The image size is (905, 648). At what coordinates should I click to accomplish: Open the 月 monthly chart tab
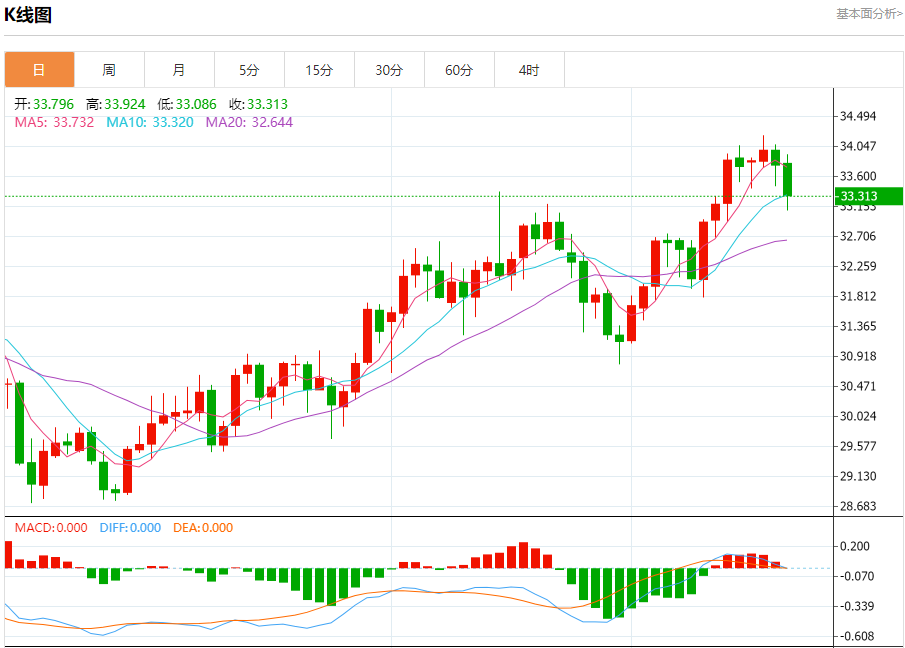(x=179, y=70)
